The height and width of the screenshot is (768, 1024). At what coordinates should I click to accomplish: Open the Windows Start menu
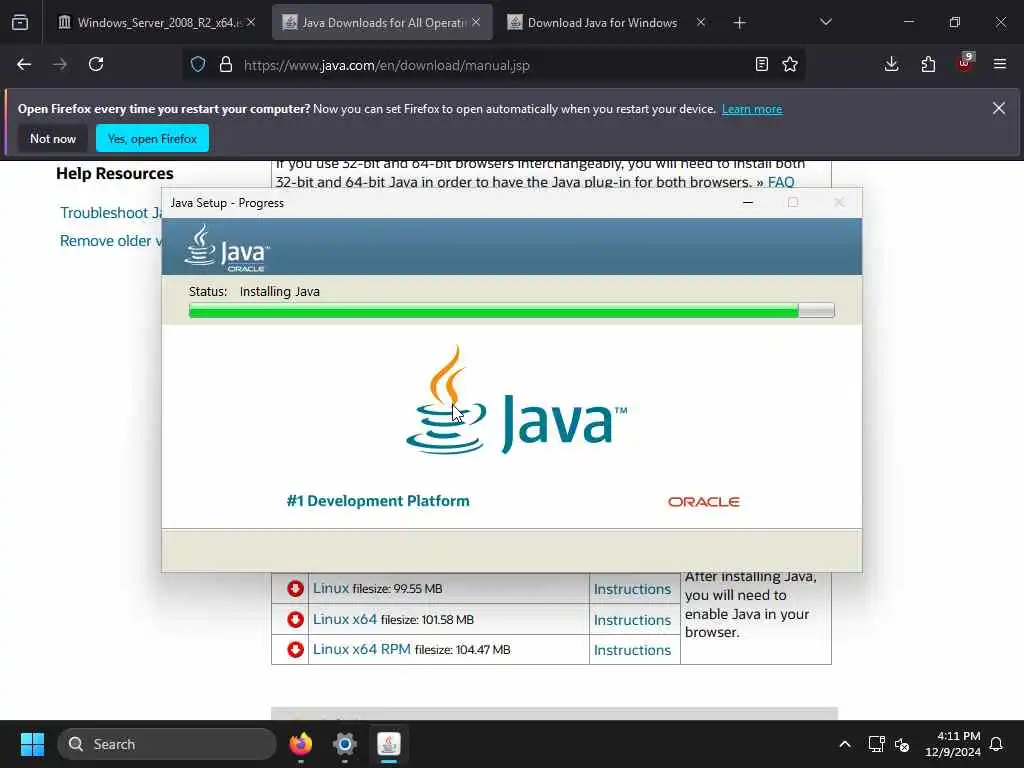[x=32, y=744]
